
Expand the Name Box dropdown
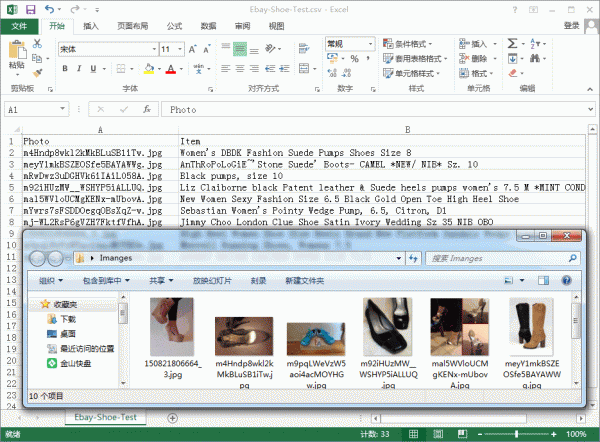62,109
